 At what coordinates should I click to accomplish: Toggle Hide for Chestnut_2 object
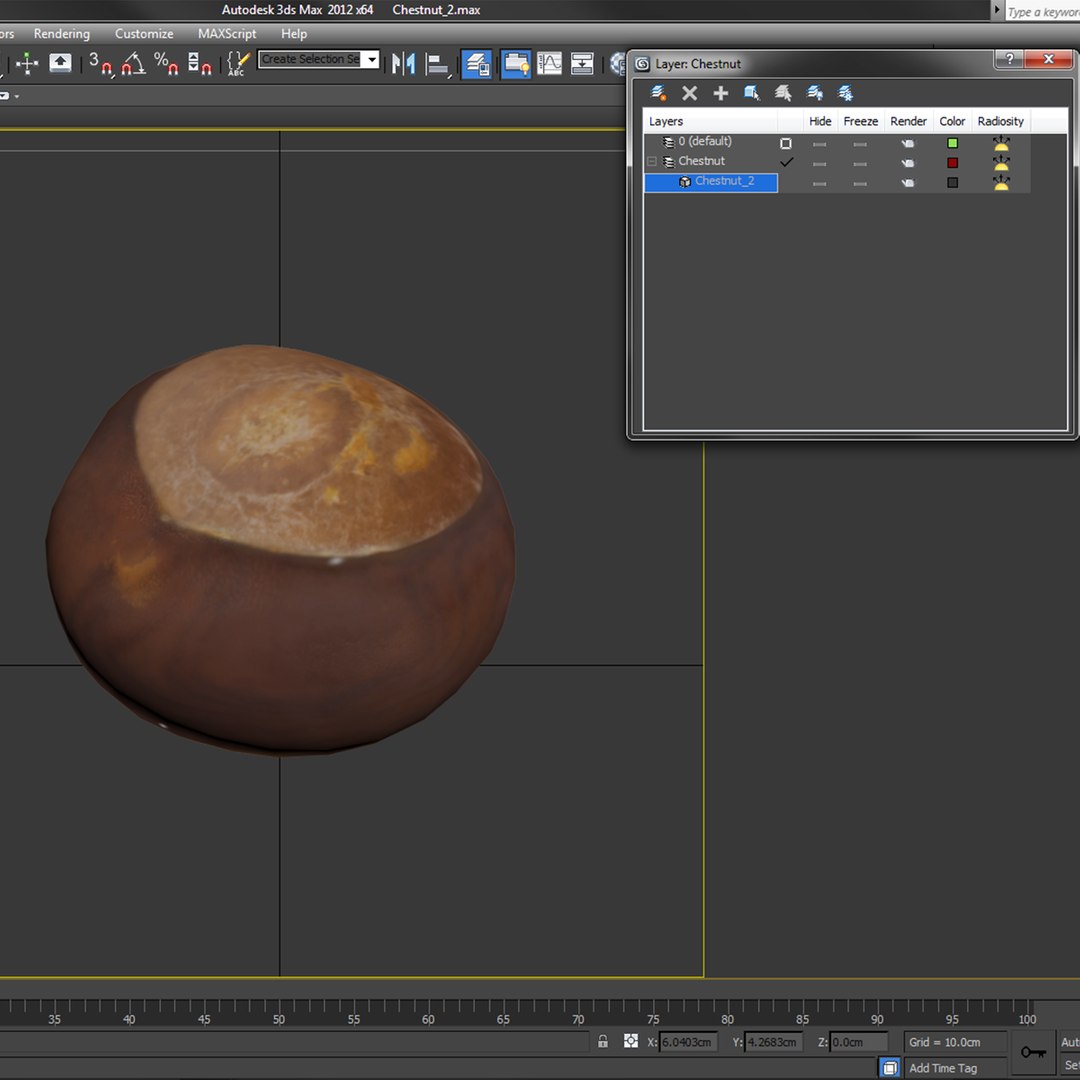(820, 184)
